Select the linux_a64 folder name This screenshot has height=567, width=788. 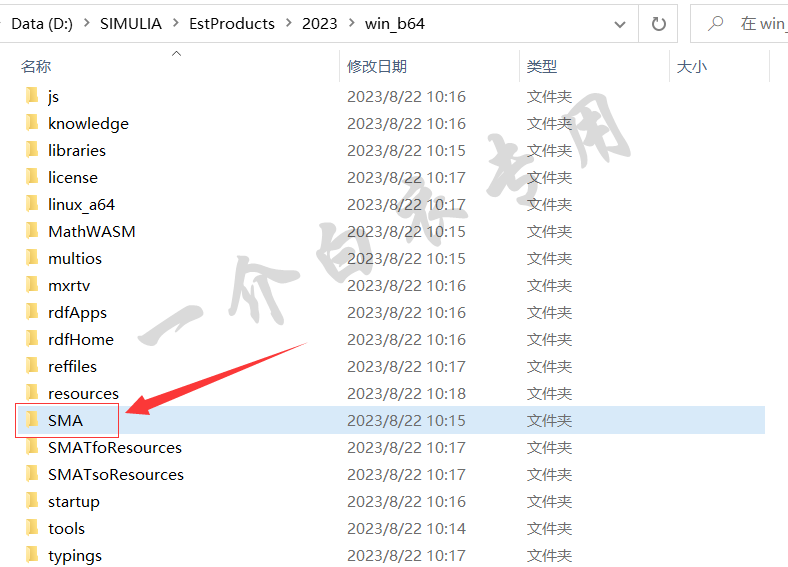81,205
